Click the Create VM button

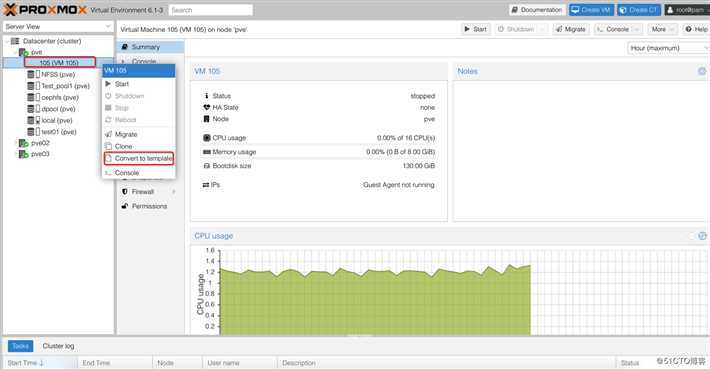(x=591, y=10)
